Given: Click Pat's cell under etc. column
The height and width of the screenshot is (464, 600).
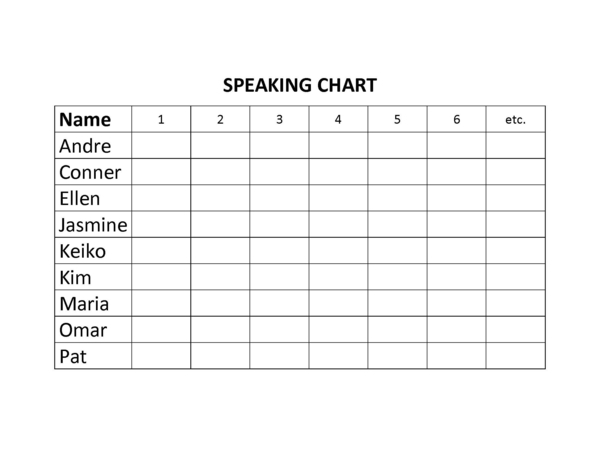Looking at the screenshot, I should coord(515,356).
